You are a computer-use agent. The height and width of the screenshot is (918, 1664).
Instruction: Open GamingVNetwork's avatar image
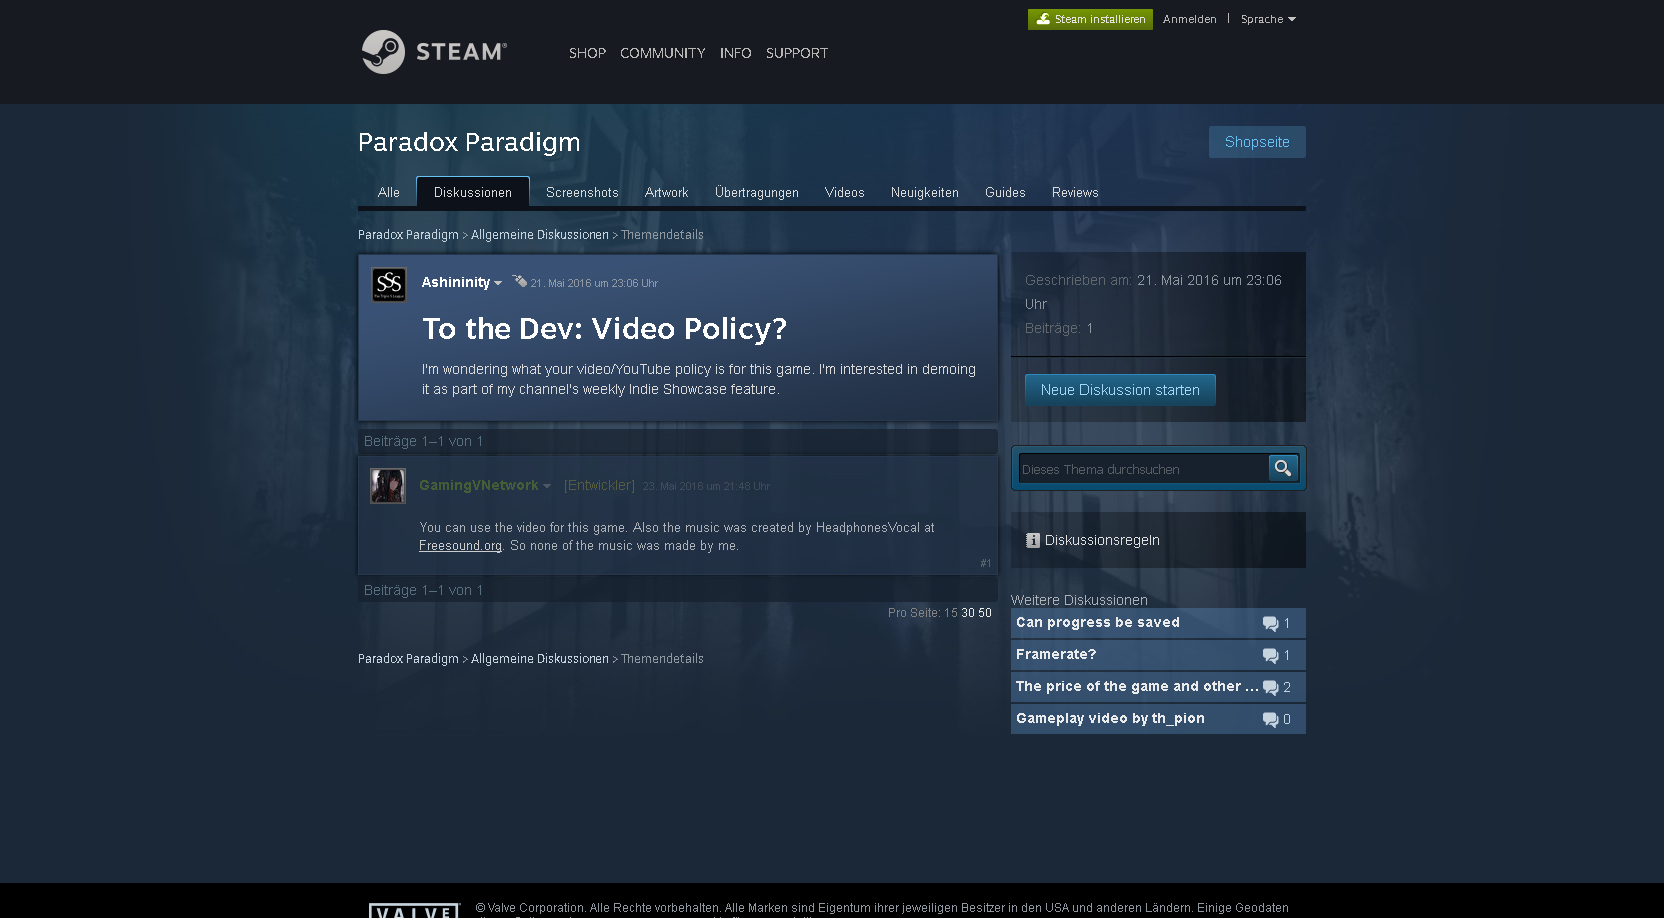click(388, 486)
